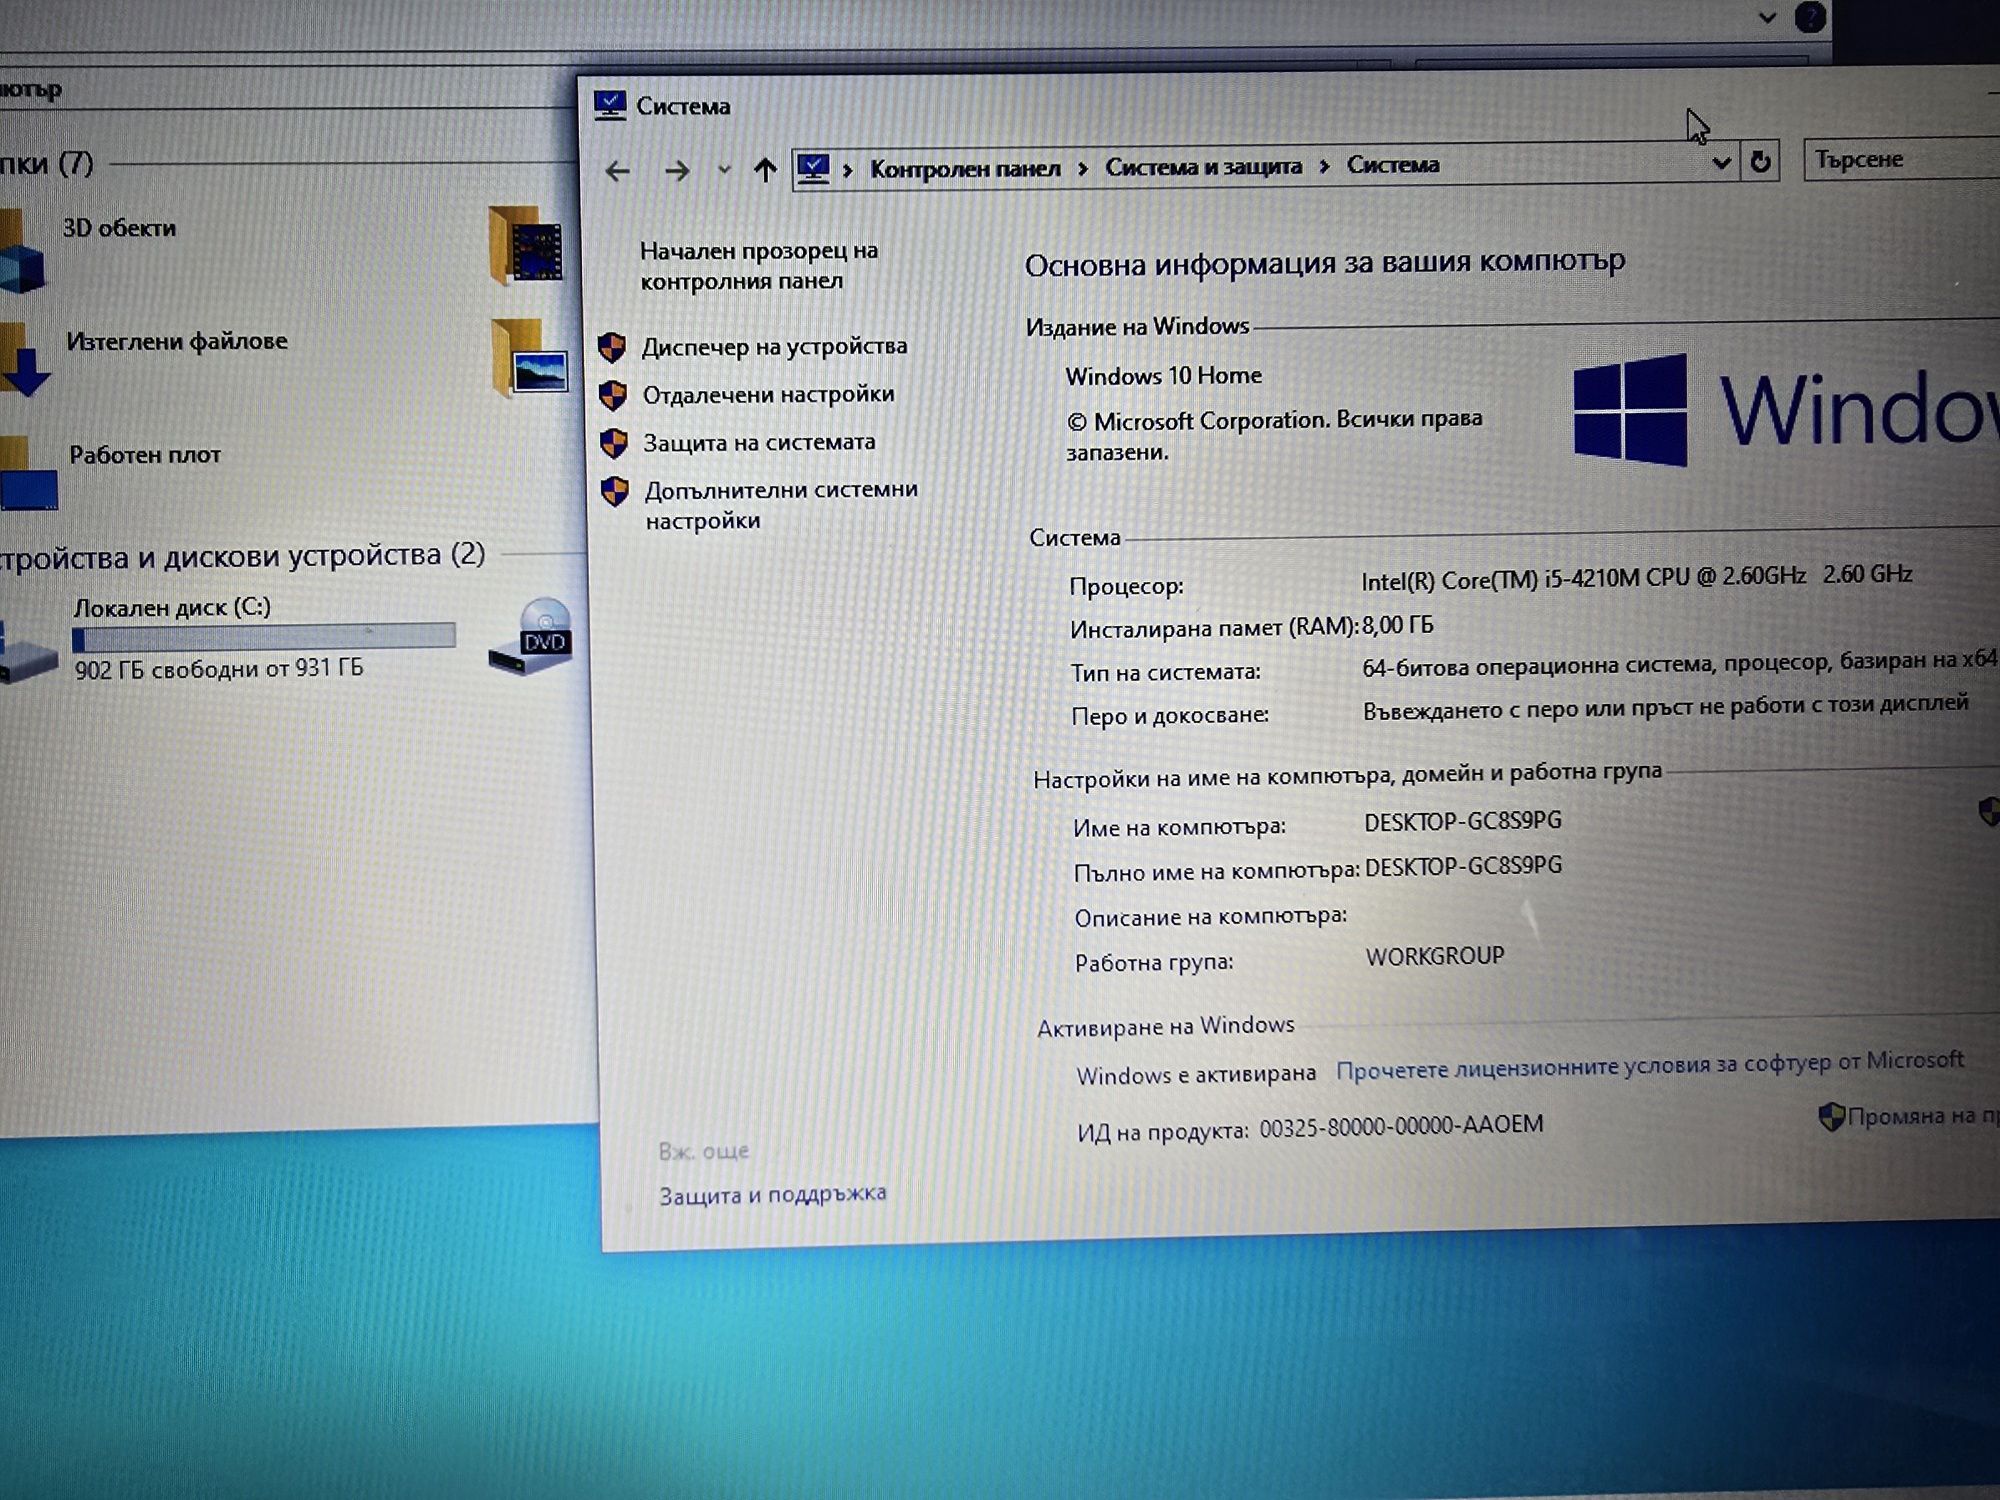Open Начален прозорец на контролния панел
The width and height of the screenshot is (2000, 1500).
(x=759, y=266)
